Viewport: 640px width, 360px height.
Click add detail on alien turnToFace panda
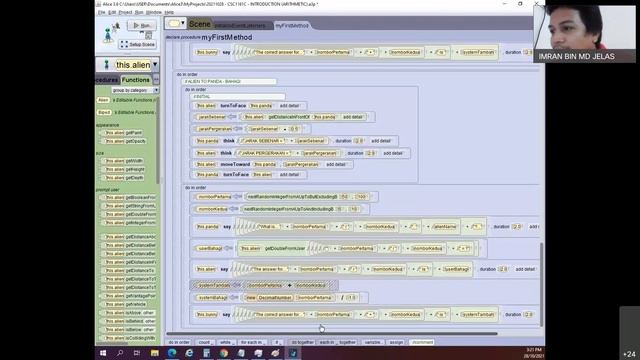[289, 106]
